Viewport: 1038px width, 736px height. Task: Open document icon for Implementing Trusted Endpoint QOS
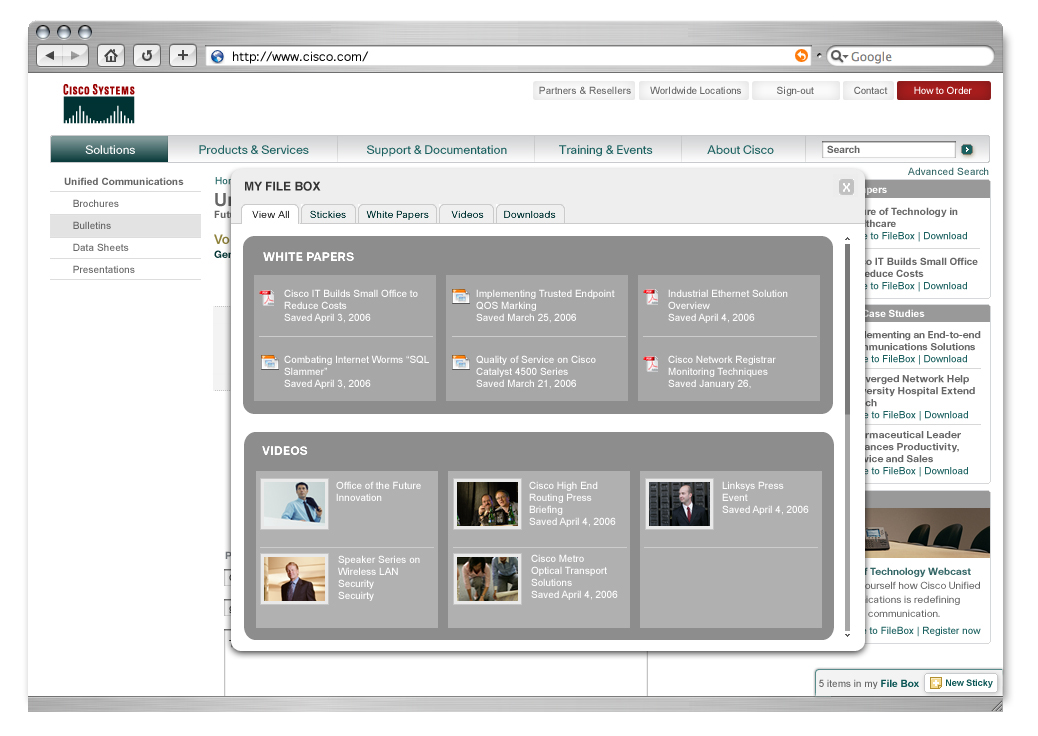[x=460, y=296]
